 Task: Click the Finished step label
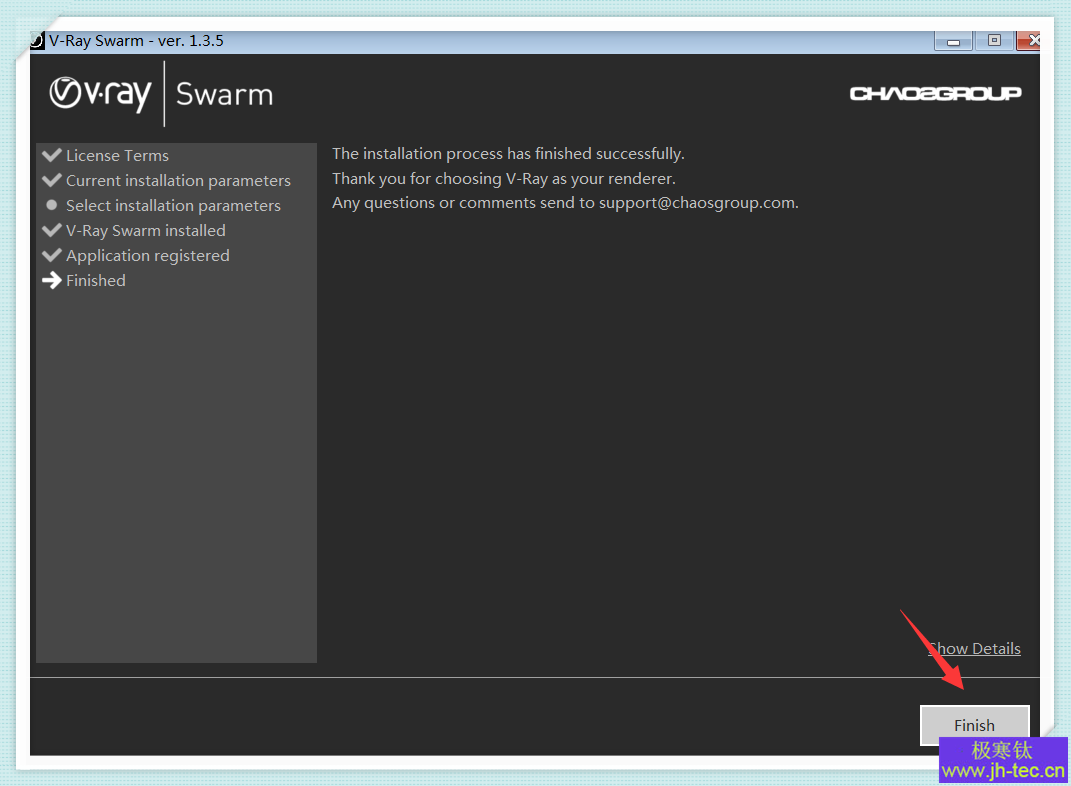[96, 281]
